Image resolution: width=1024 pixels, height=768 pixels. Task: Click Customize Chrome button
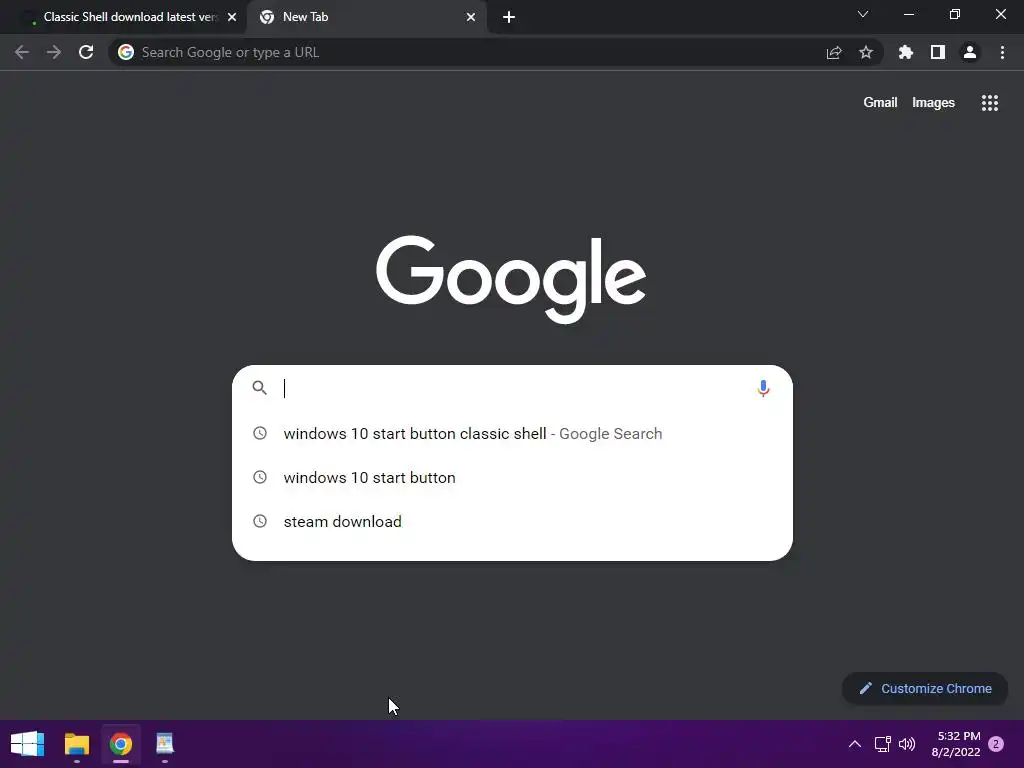pos(925,688)
